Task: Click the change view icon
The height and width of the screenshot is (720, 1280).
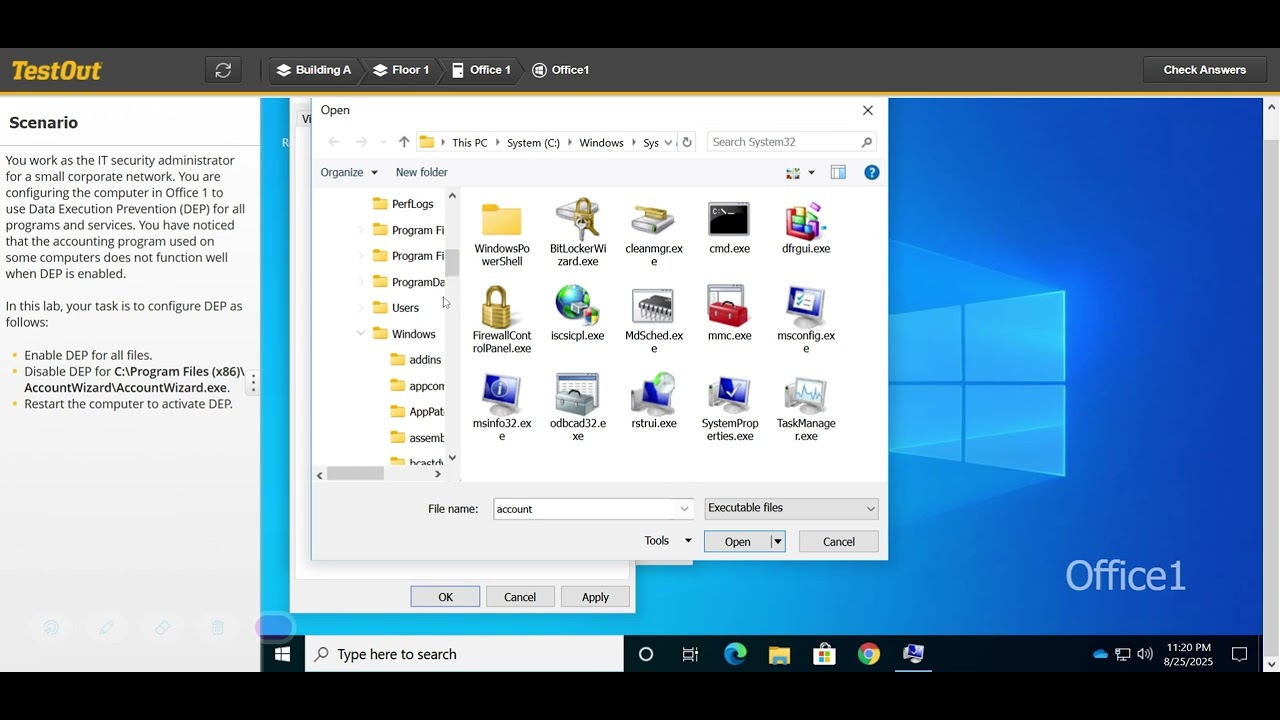Action: [793, 172]
